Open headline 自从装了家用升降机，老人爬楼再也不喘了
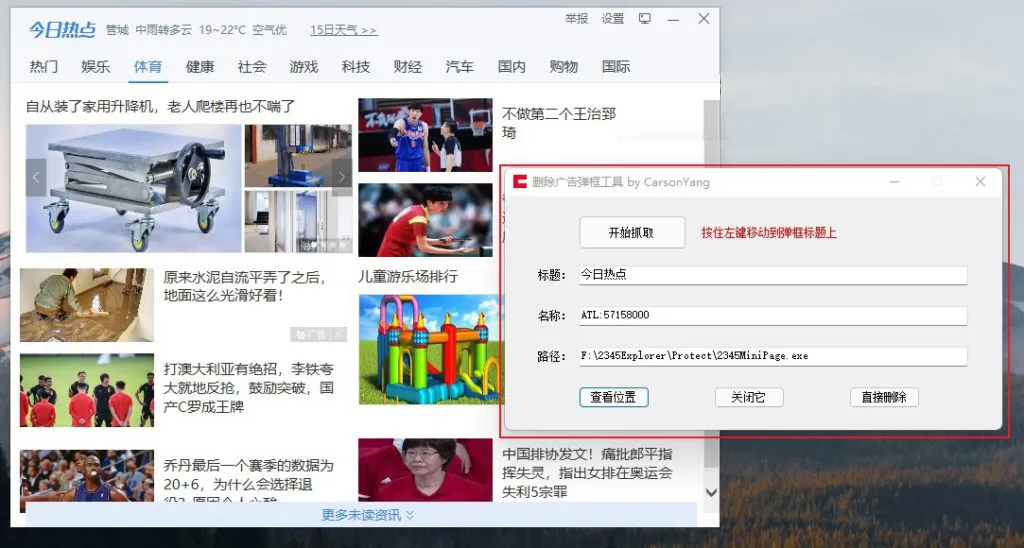The height and width of the screenshot is (548, 1024). point(161,106)
